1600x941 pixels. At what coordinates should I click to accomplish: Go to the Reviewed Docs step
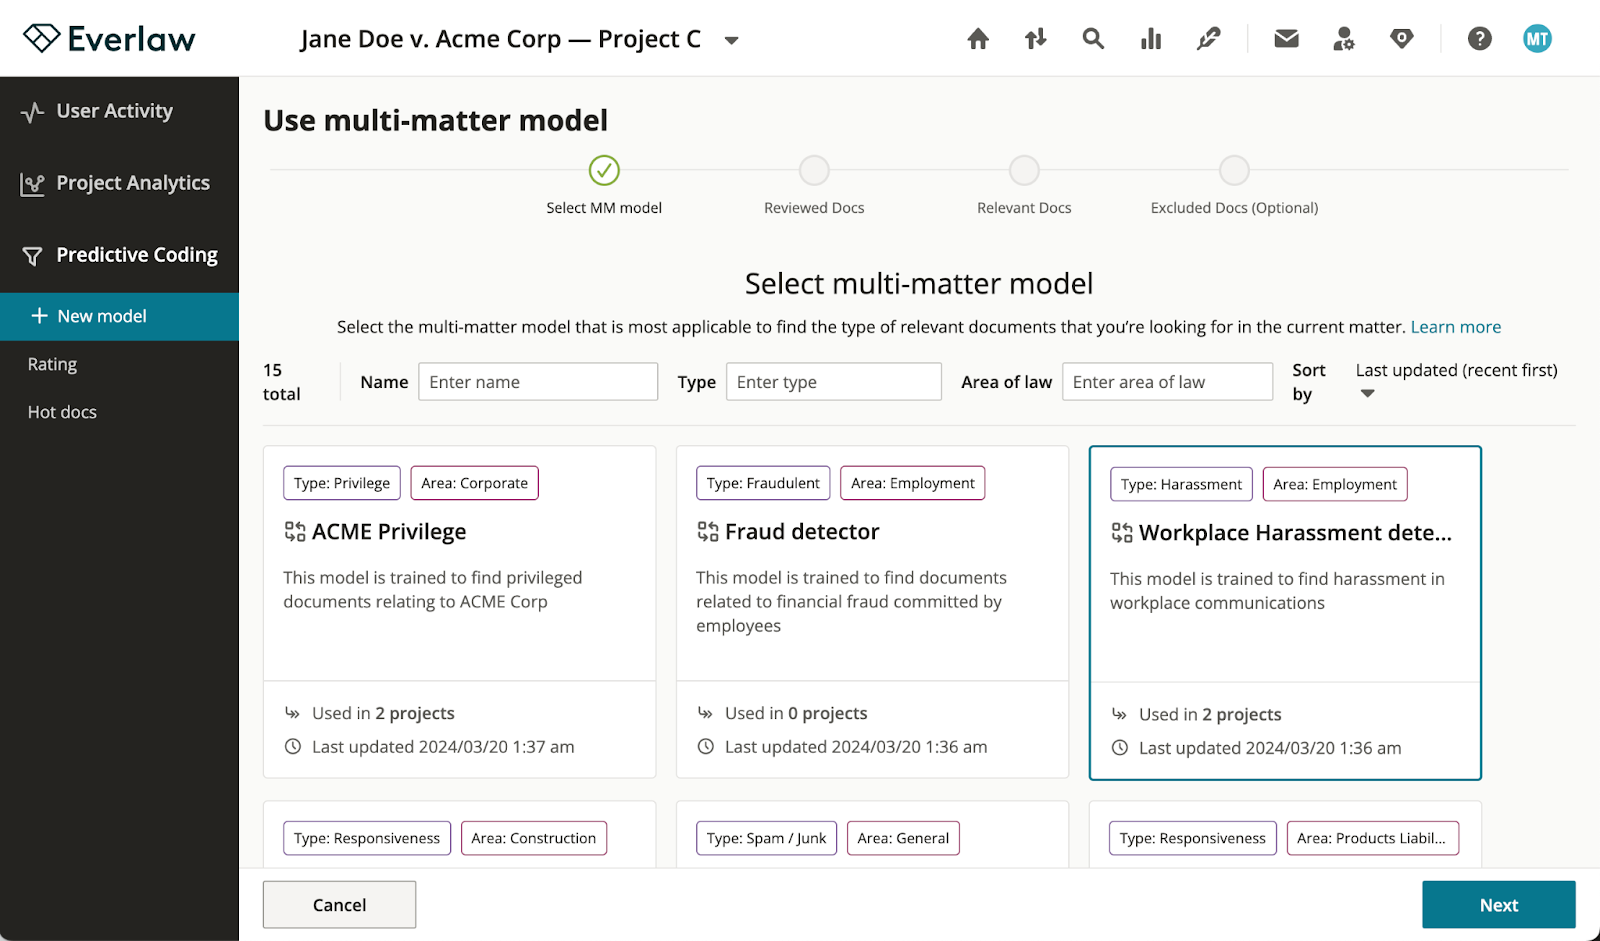[x=814, y=185]
